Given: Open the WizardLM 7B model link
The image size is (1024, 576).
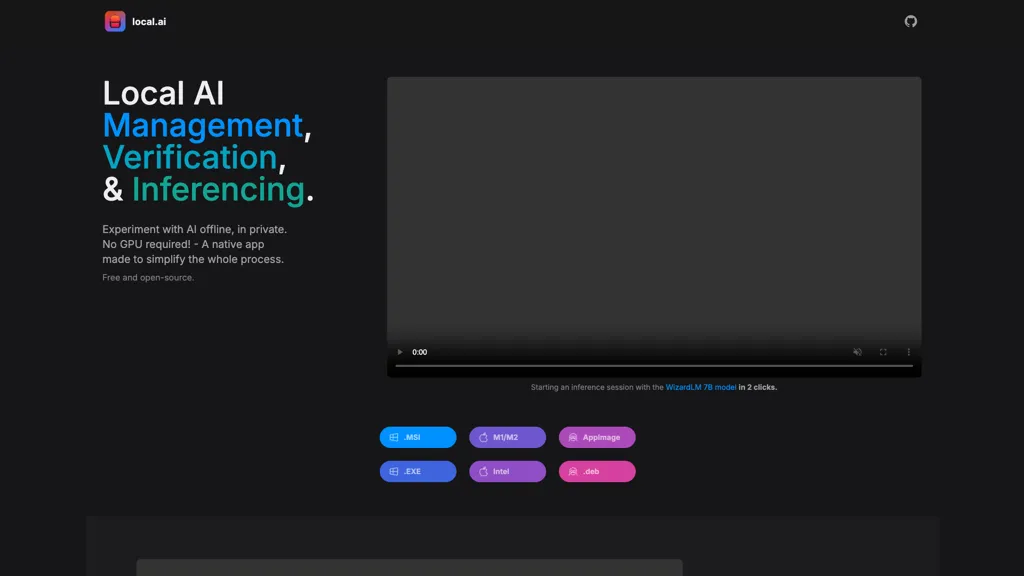Looking at the screenshot, I should [x=700, y=387].
